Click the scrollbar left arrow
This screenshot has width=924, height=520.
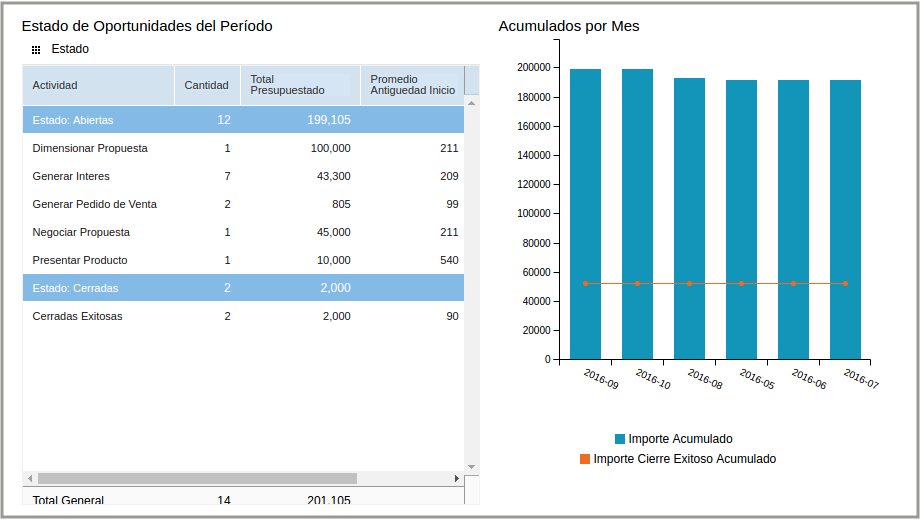[30, 479]
